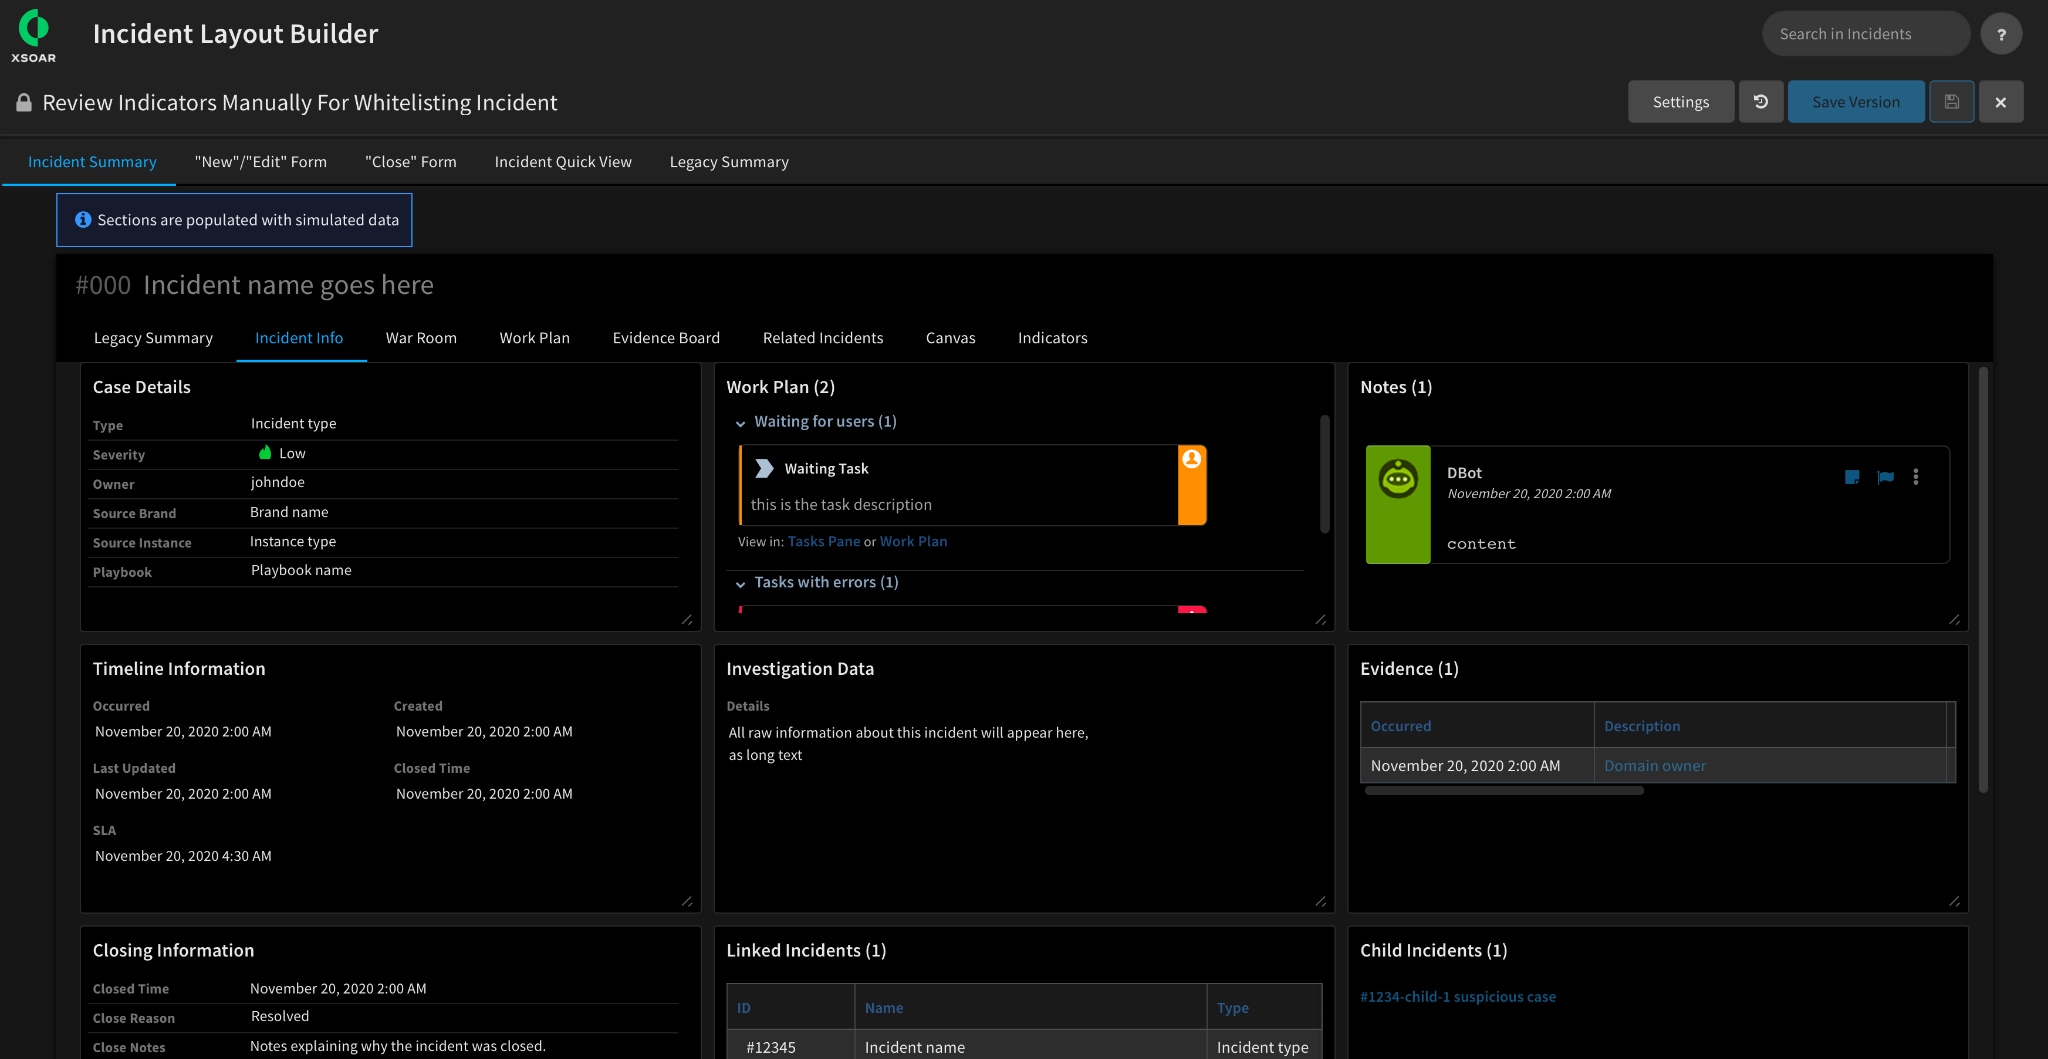The height and width of the screenshot is (1059, 2048).
Task: Open the War Room tab
Action: (x=421, y=338)
